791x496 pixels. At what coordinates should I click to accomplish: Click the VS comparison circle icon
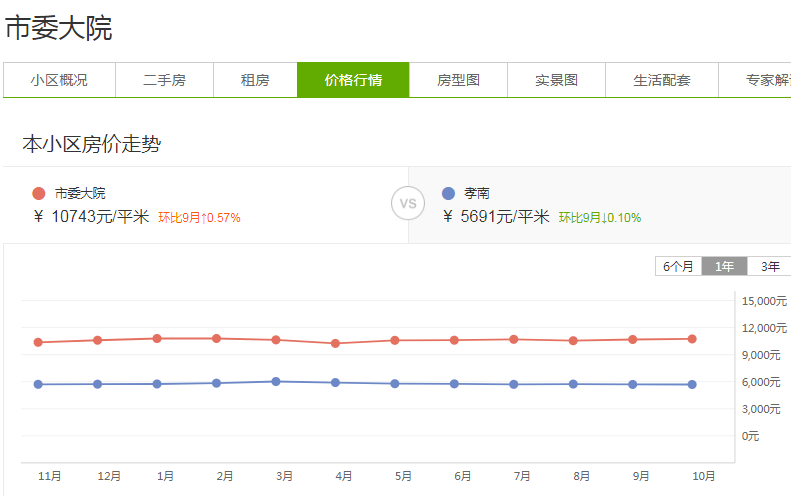coord(408,204)
